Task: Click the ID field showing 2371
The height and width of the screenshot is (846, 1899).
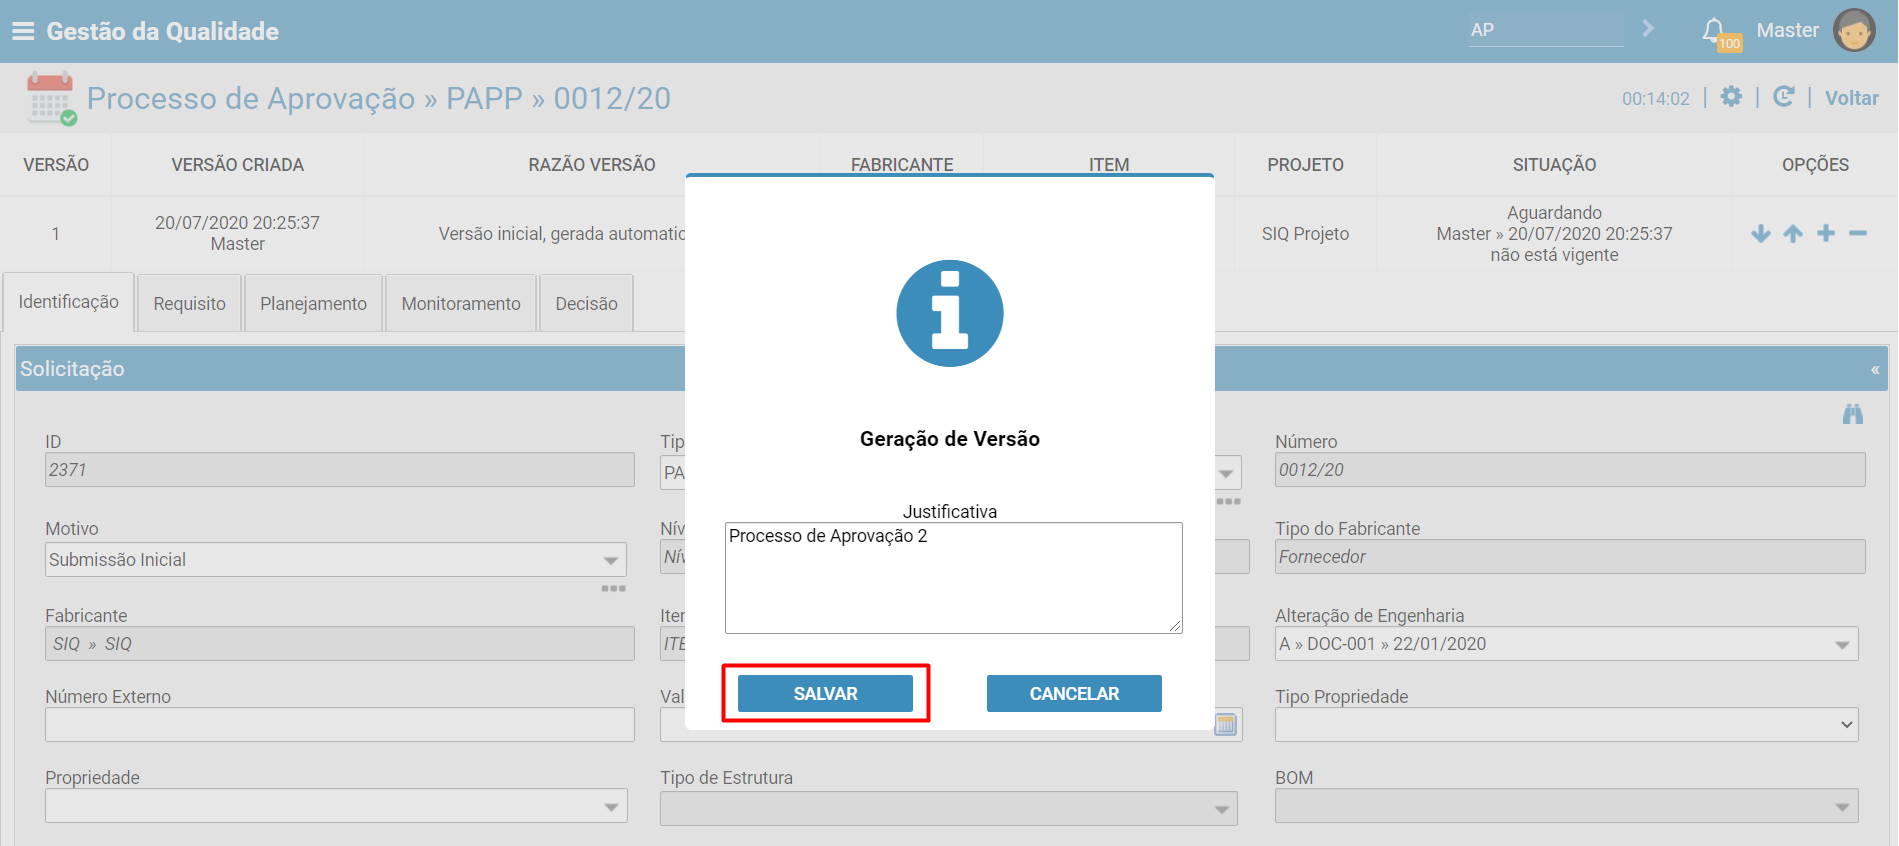Action: click(340, 469)
